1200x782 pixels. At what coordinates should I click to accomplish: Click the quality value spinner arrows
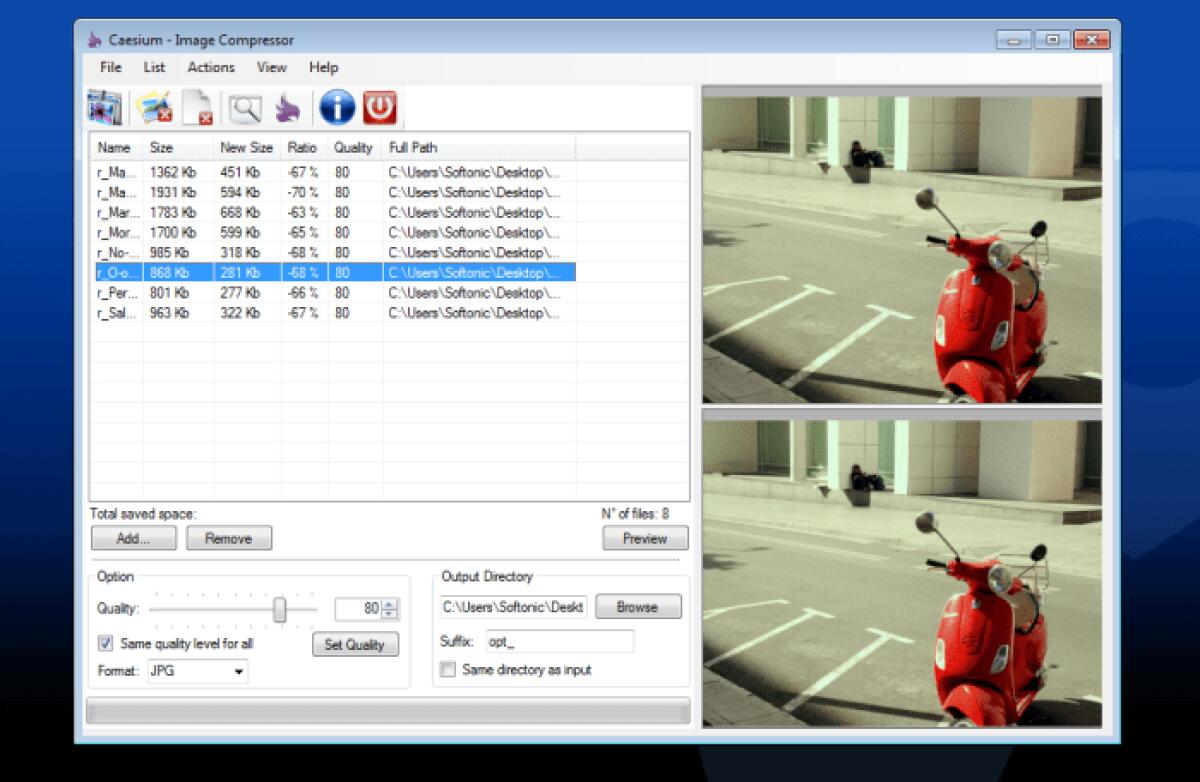pos(389,608)
